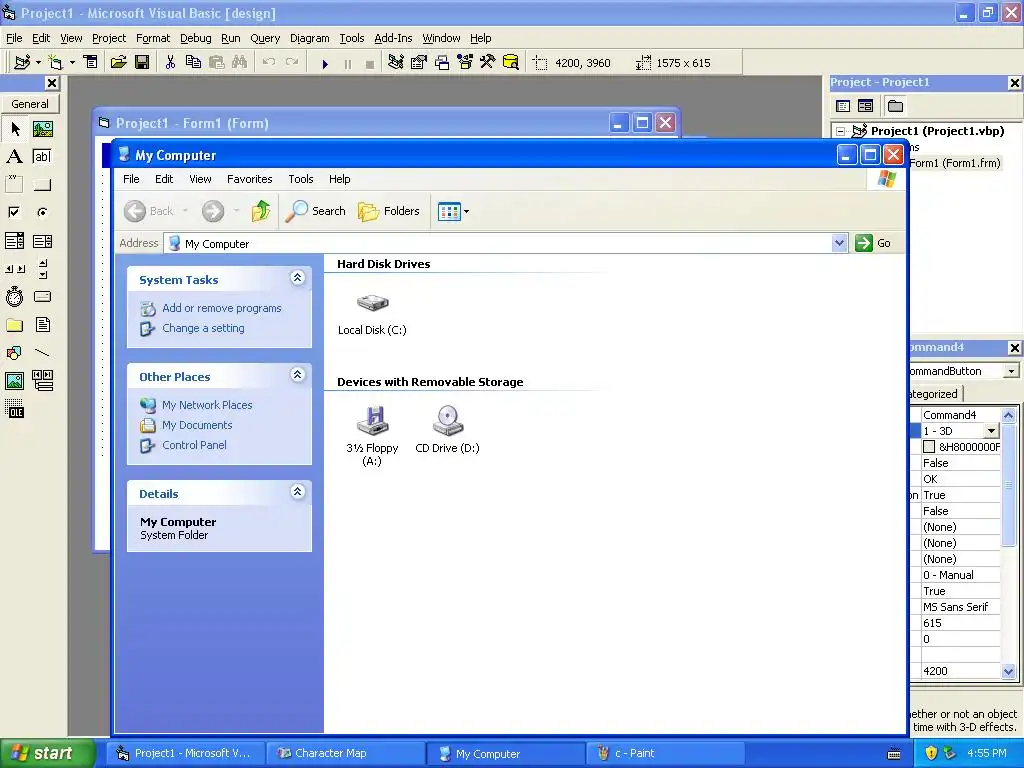This screenshot has width=1024, height=768.
Task: Pick the Image control tool
Action: click(14, 381)
